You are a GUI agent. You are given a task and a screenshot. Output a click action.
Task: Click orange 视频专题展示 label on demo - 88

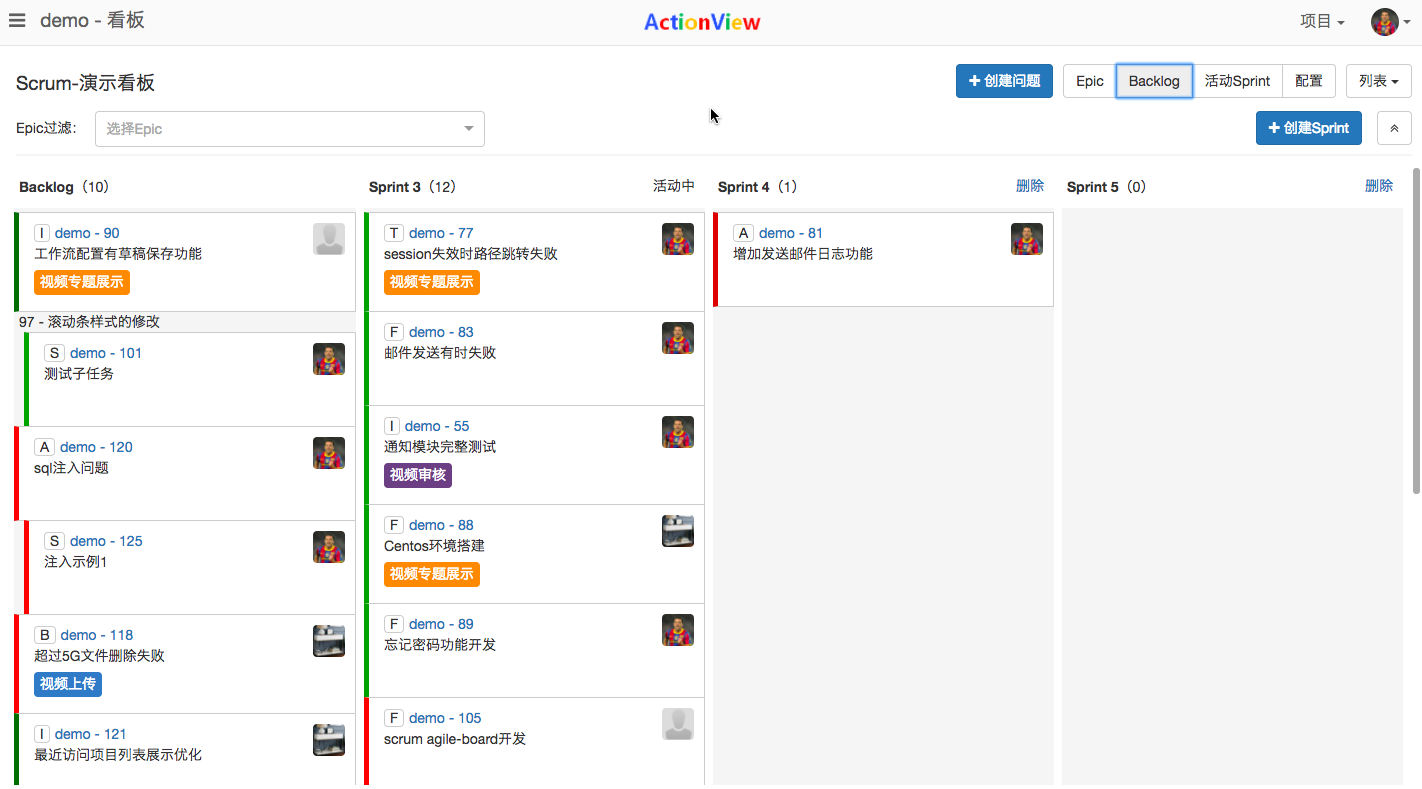432,574
